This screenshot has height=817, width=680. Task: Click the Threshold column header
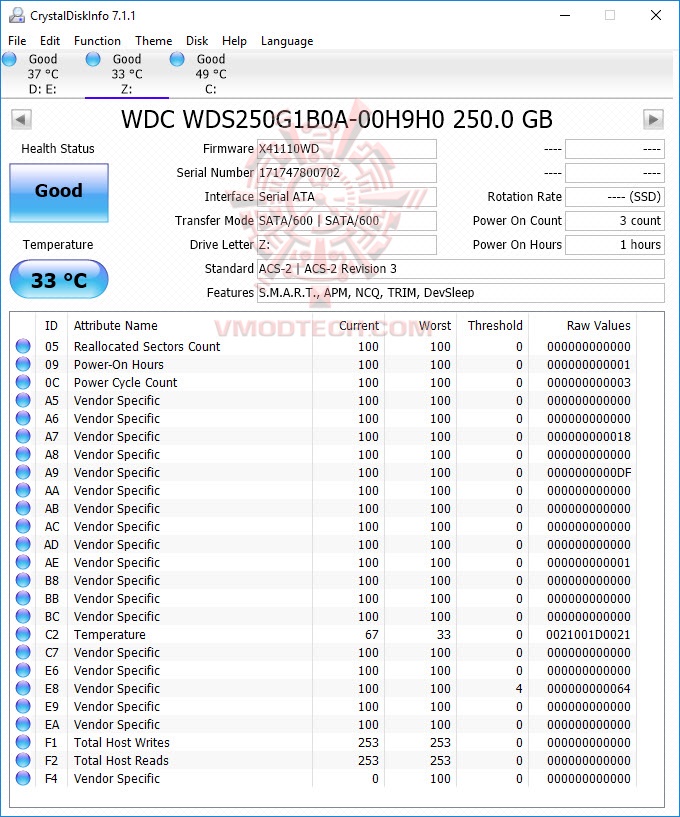[x=495, y=326]
